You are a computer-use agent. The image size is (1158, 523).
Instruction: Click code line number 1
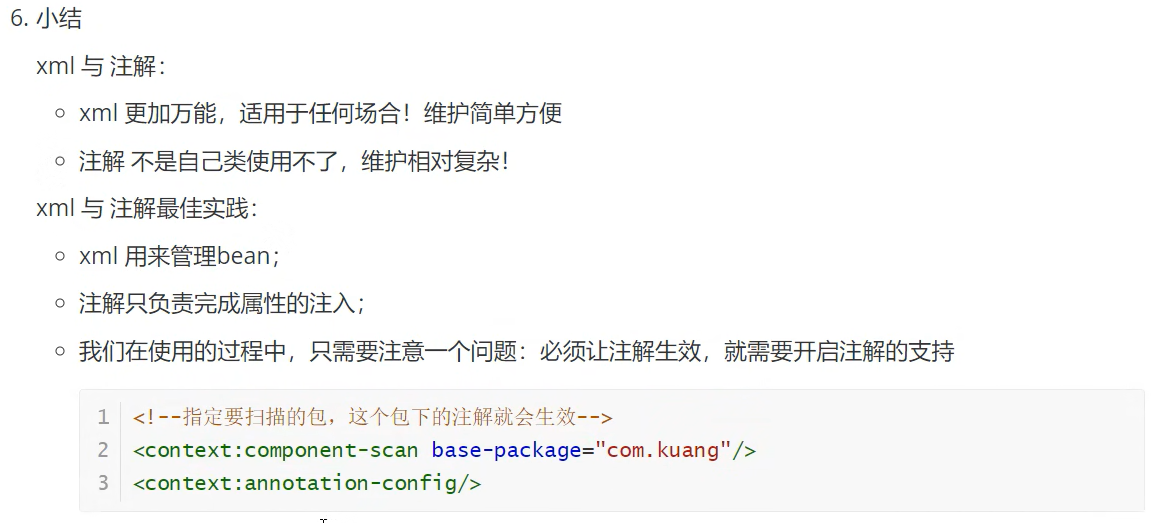tap(103, 417)
